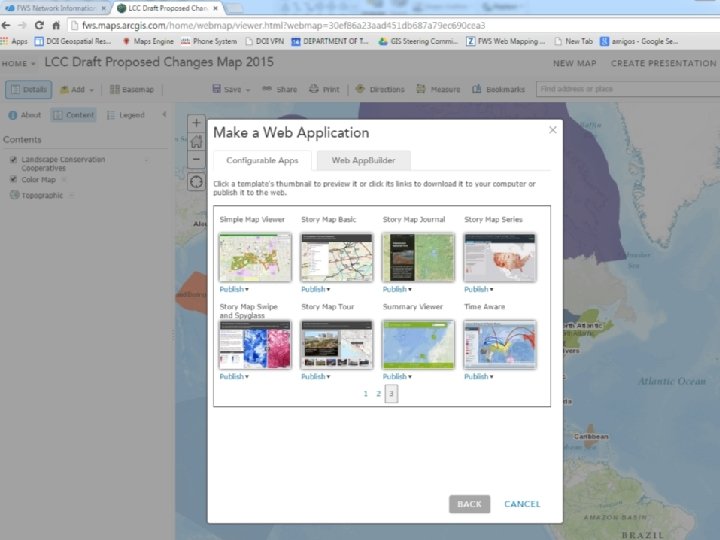Click the browser home icon

point(56,25)
